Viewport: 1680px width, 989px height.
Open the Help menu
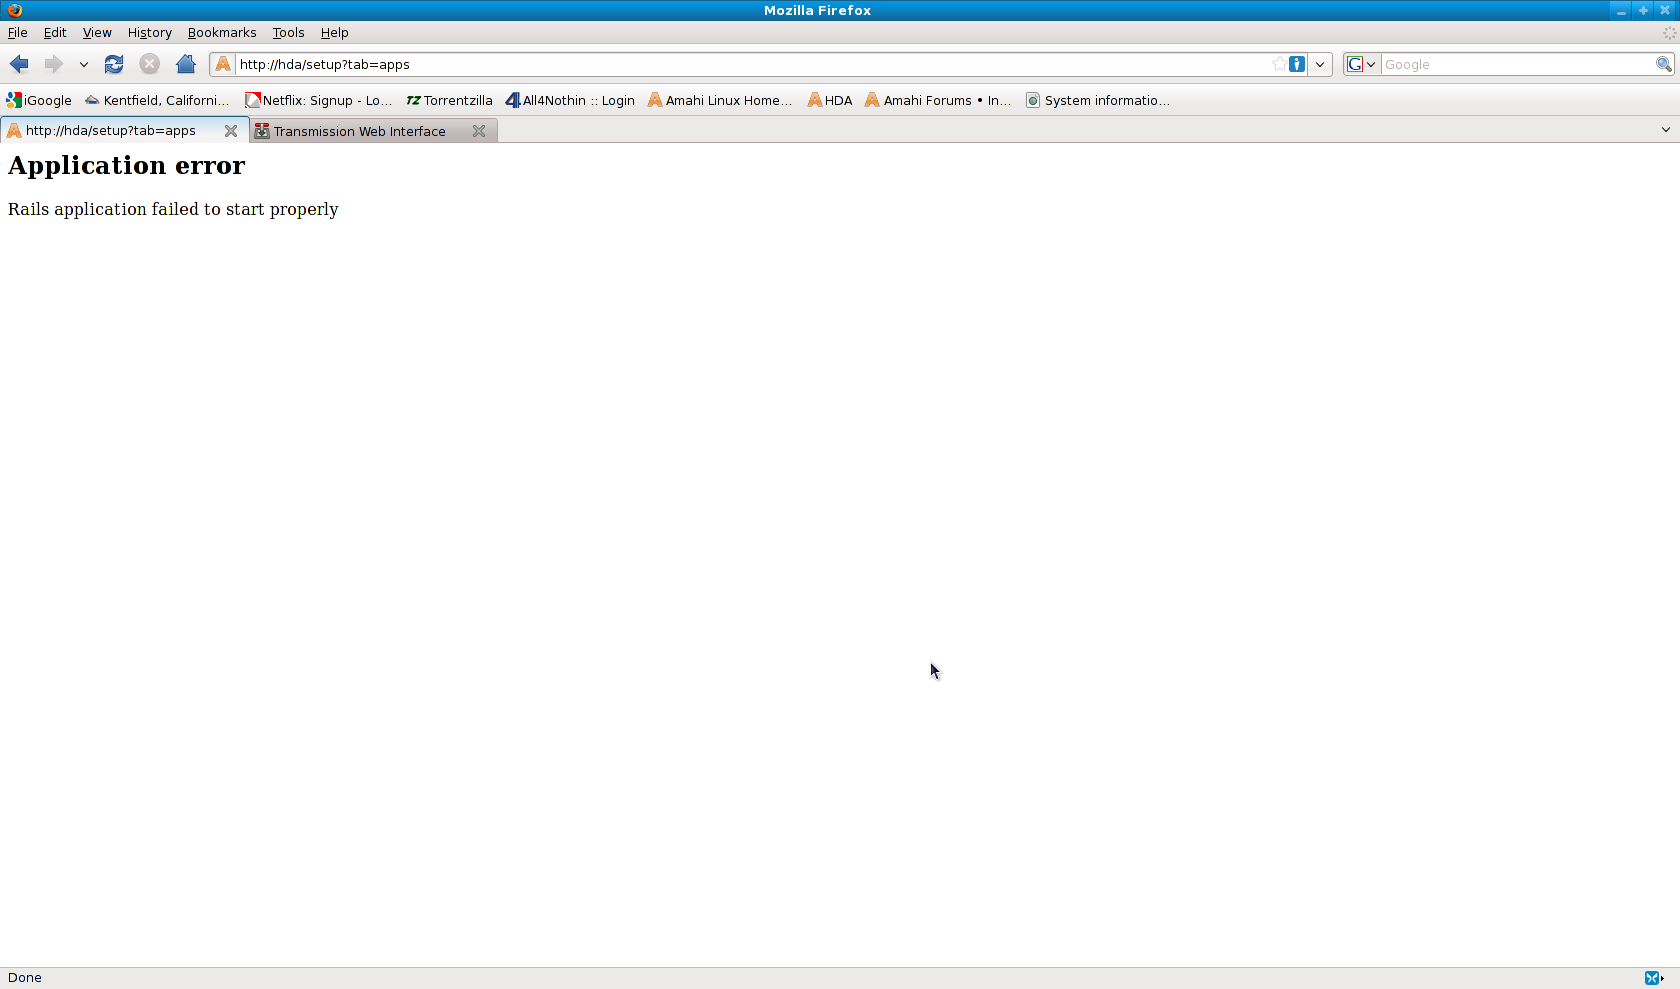tap(334, 32)
